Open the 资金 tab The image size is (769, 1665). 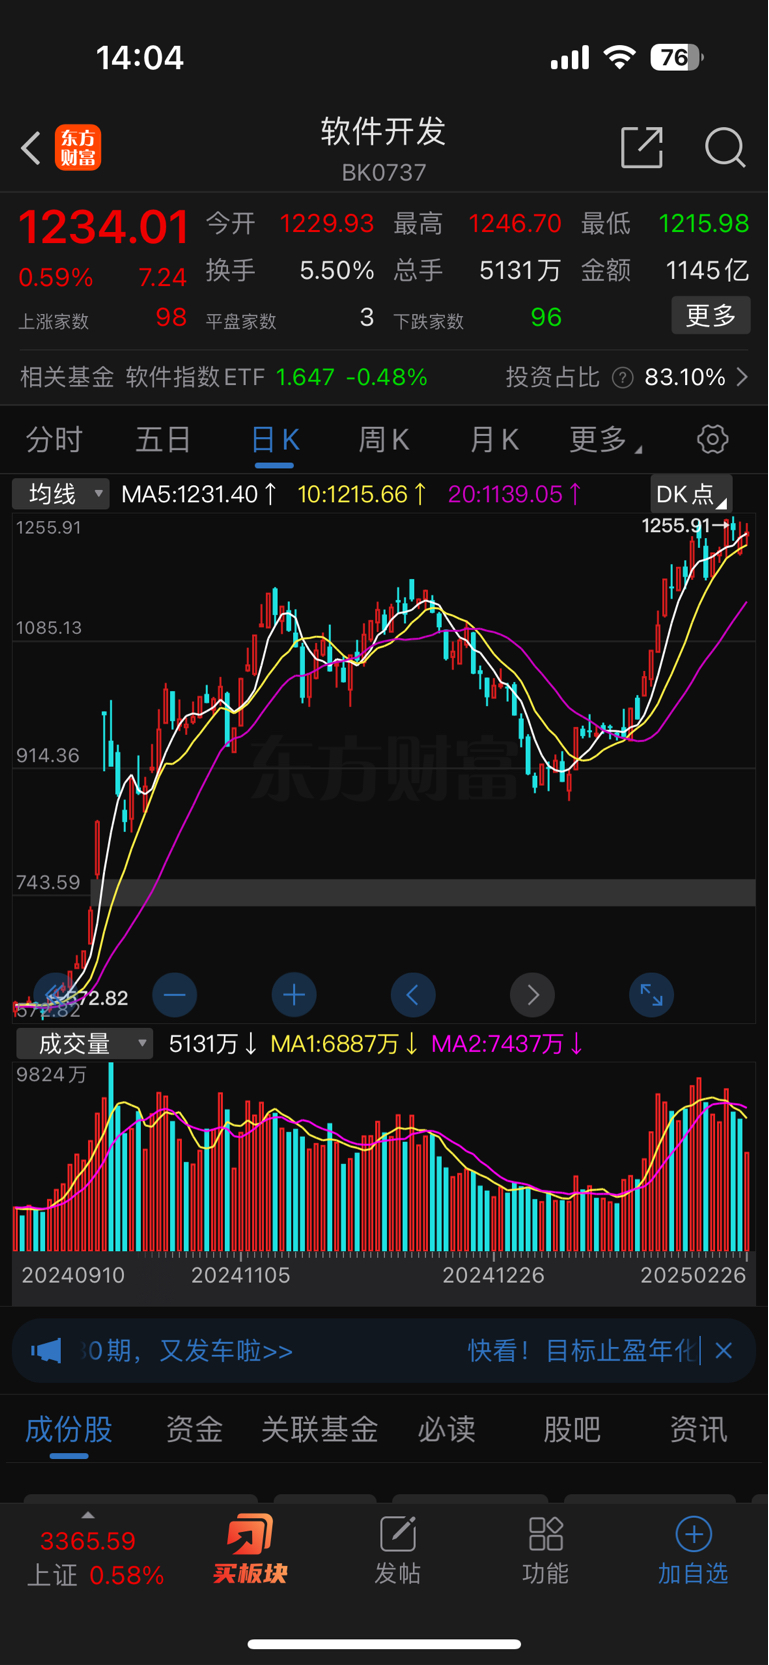[x=194, y=1430]
